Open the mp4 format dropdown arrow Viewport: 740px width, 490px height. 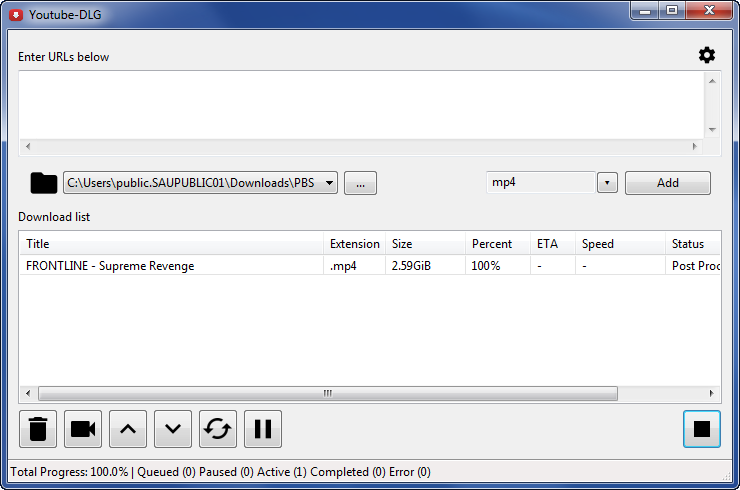[x=607, y=183]
